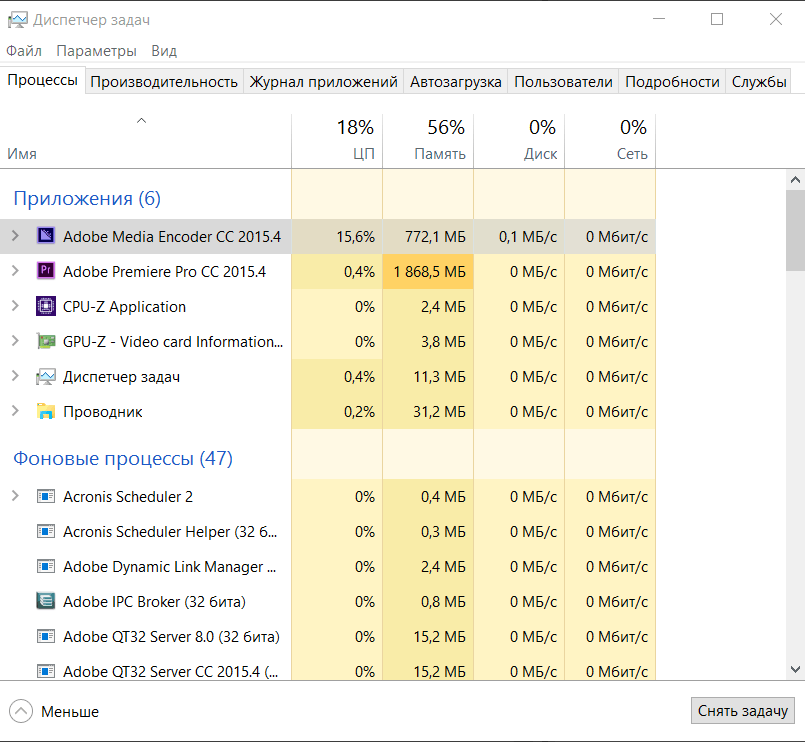
Task: Click the 0,8 МБ memory cell
Action: [x=428, y=601]
